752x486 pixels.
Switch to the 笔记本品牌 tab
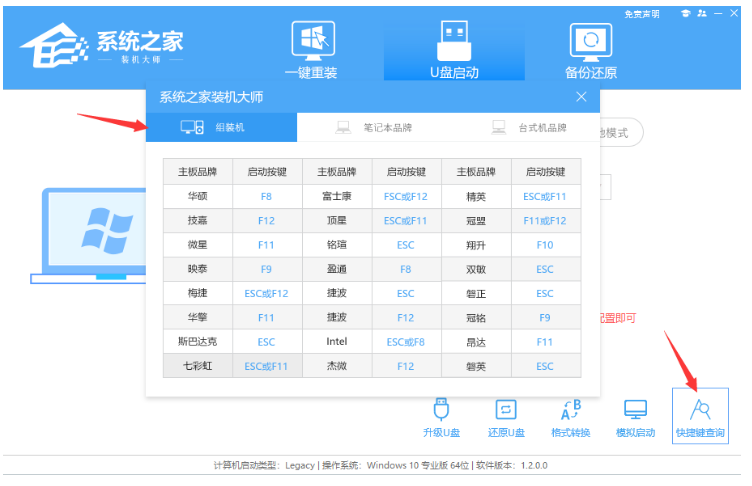(x=373, y=128)
